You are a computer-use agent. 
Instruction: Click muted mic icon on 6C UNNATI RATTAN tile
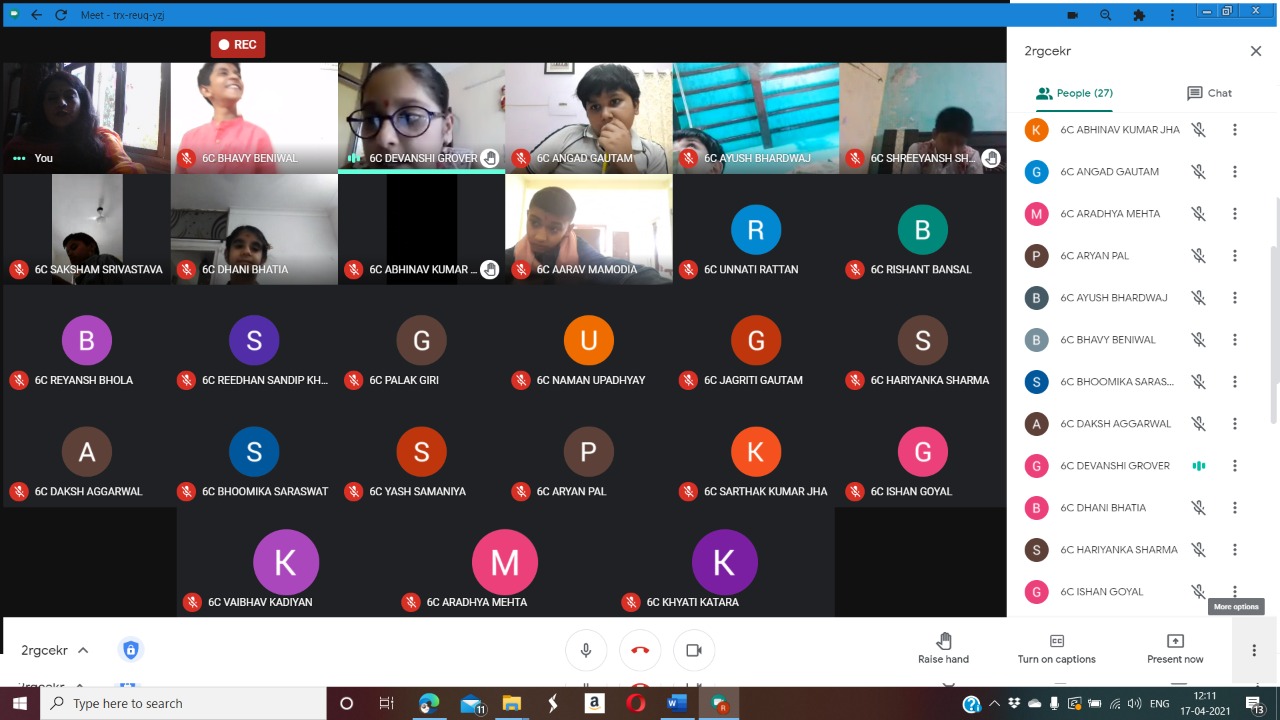(x=688, y=269)
